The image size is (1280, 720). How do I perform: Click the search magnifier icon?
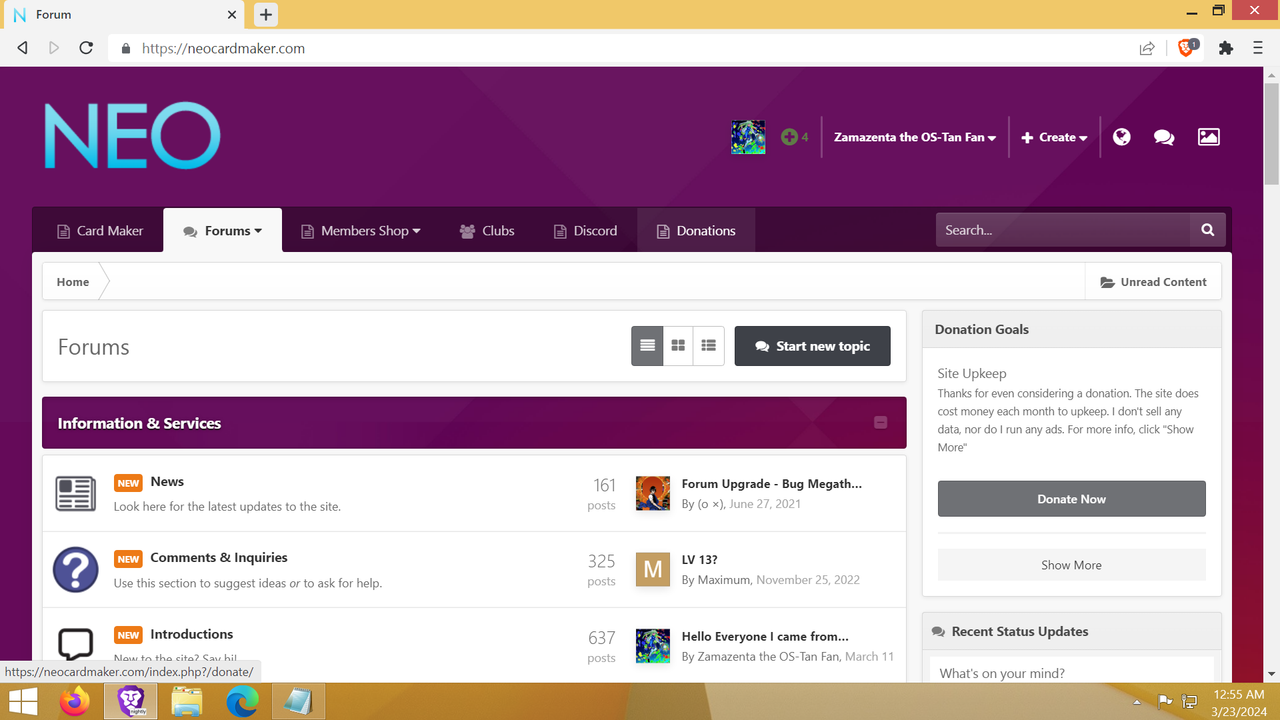[1207, 229]
